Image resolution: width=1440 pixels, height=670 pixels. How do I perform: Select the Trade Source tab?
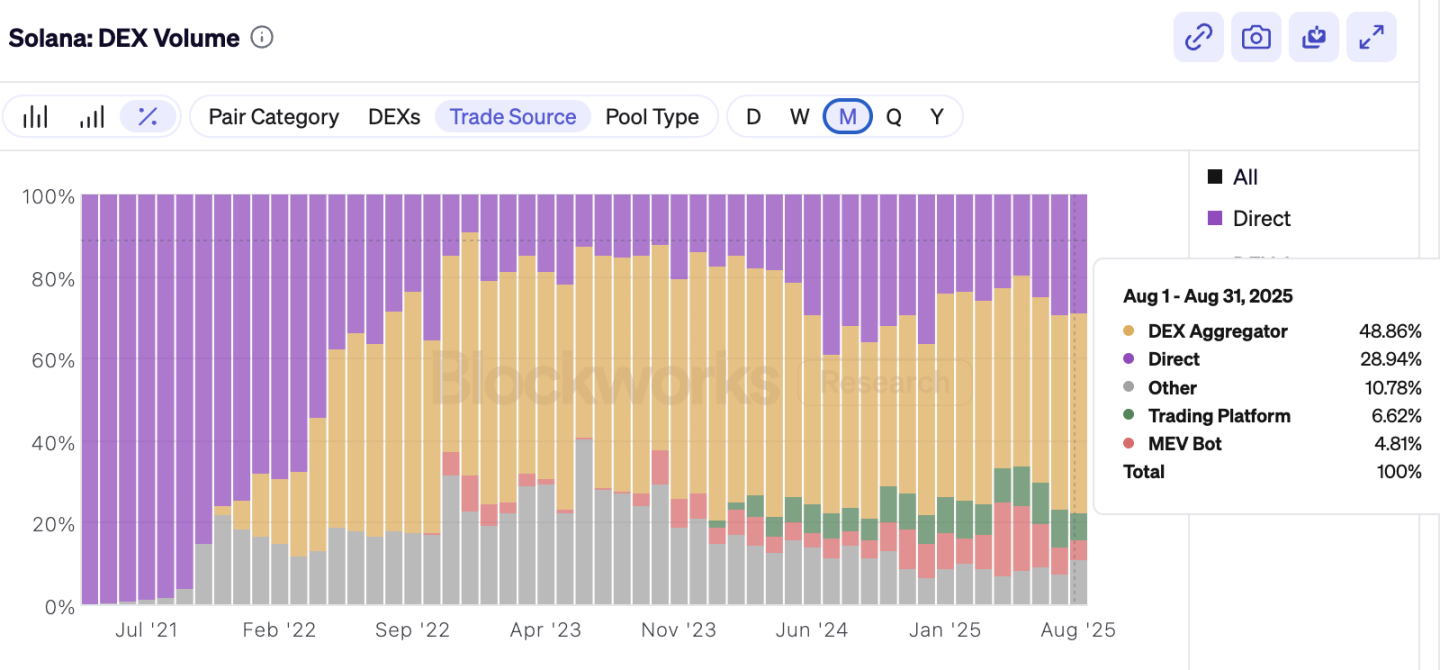pyautogui.click(x=513, y=117)
